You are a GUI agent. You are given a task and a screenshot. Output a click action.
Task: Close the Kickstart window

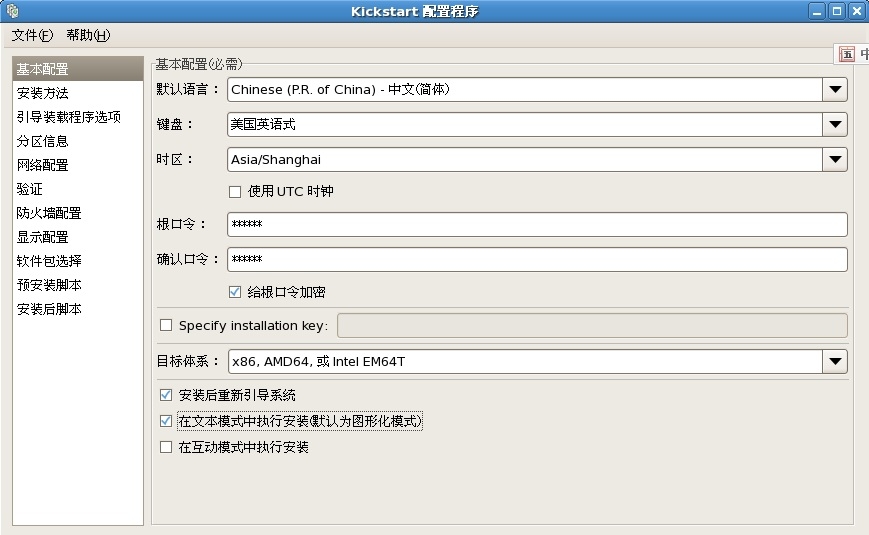pyautogui.click(x=857, y=11)
